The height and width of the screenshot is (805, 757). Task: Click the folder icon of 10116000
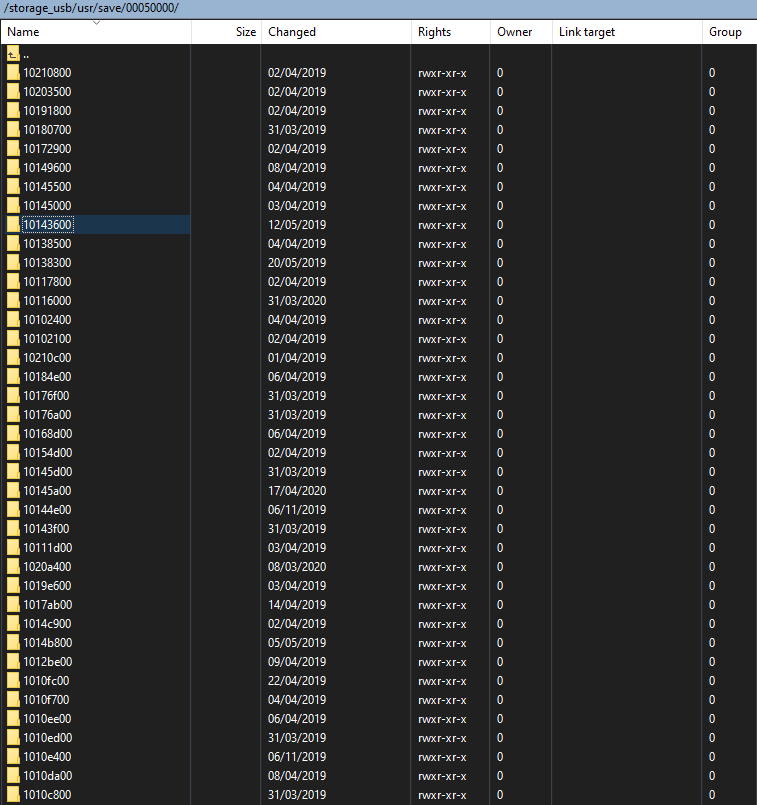[13, 301]
